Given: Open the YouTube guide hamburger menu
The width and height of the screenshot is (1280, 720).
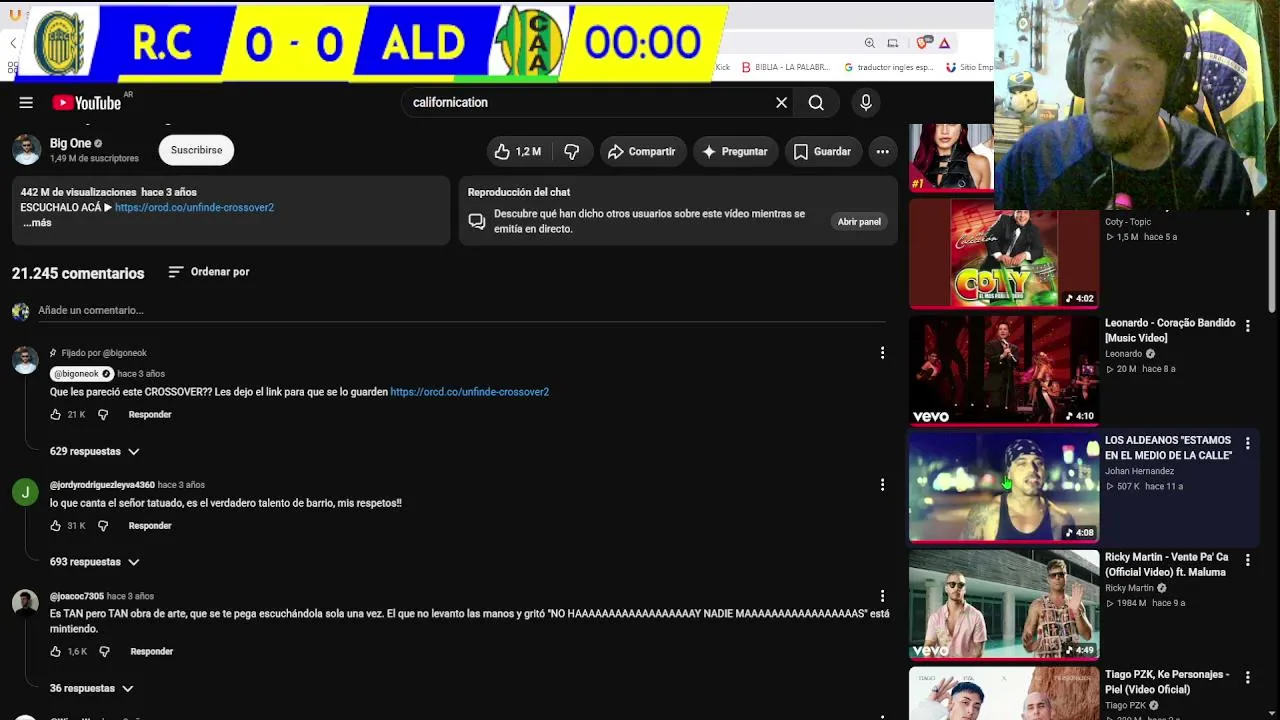Looking at the screenshot, I should [26, 102].
